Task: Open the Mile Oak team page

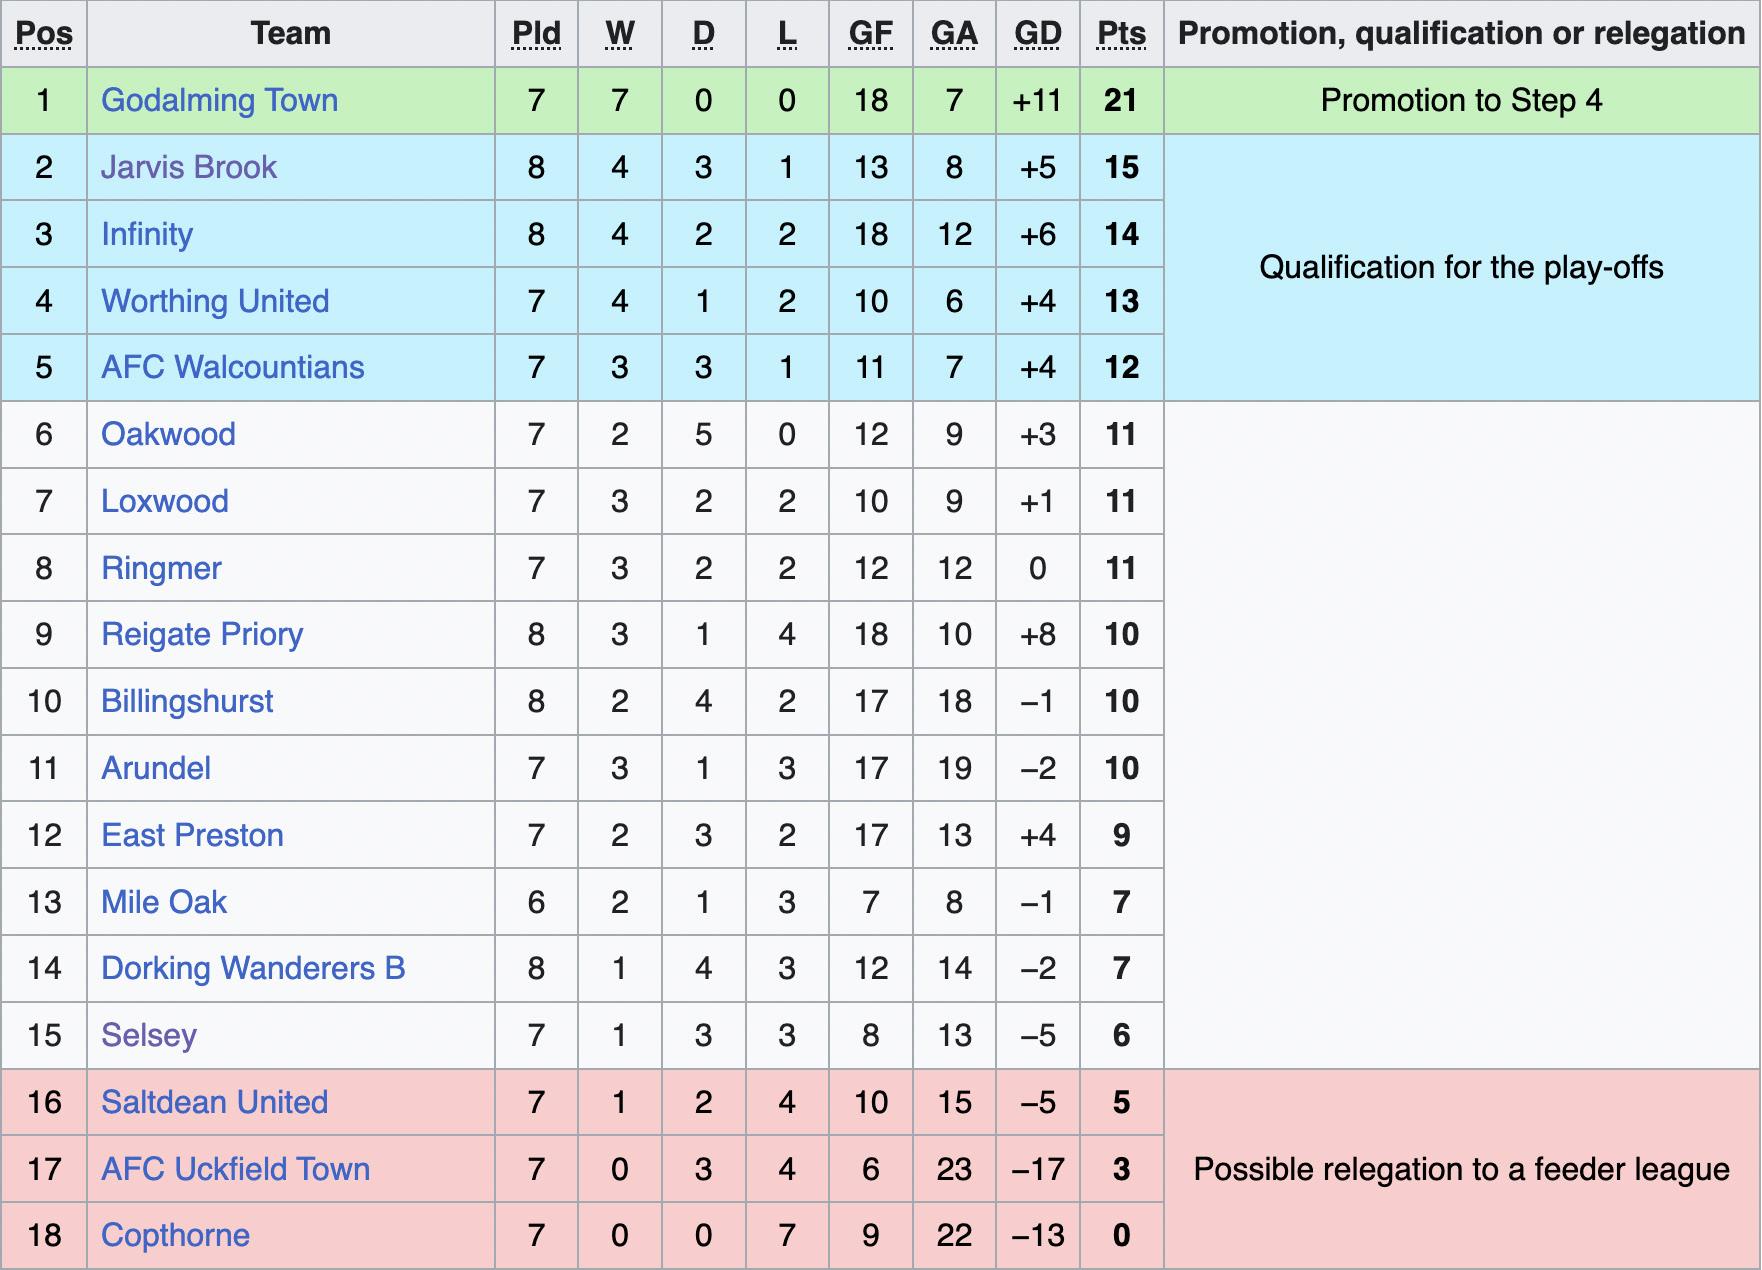Action: 164,902
